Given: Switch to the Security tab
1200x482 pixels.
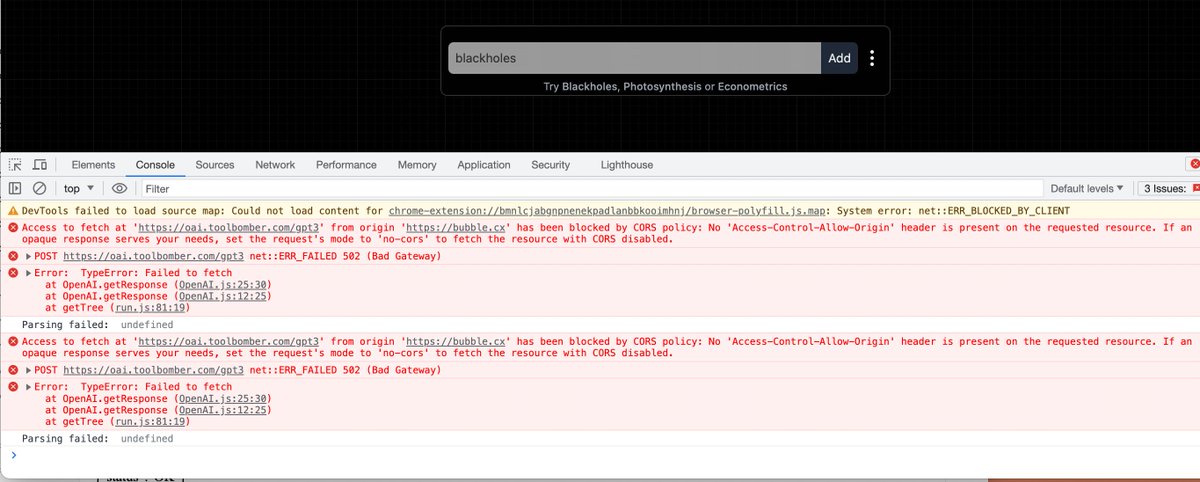Looking at the screenshot, I should tap(550, 165).
